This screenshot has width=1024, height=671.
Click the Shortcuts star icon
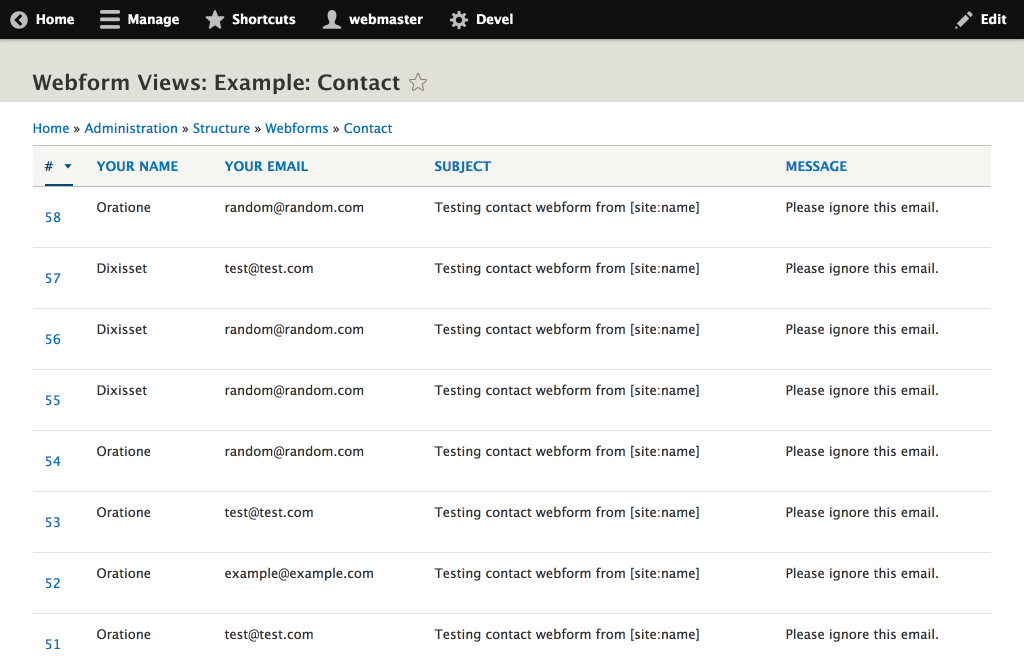[215, 20]
